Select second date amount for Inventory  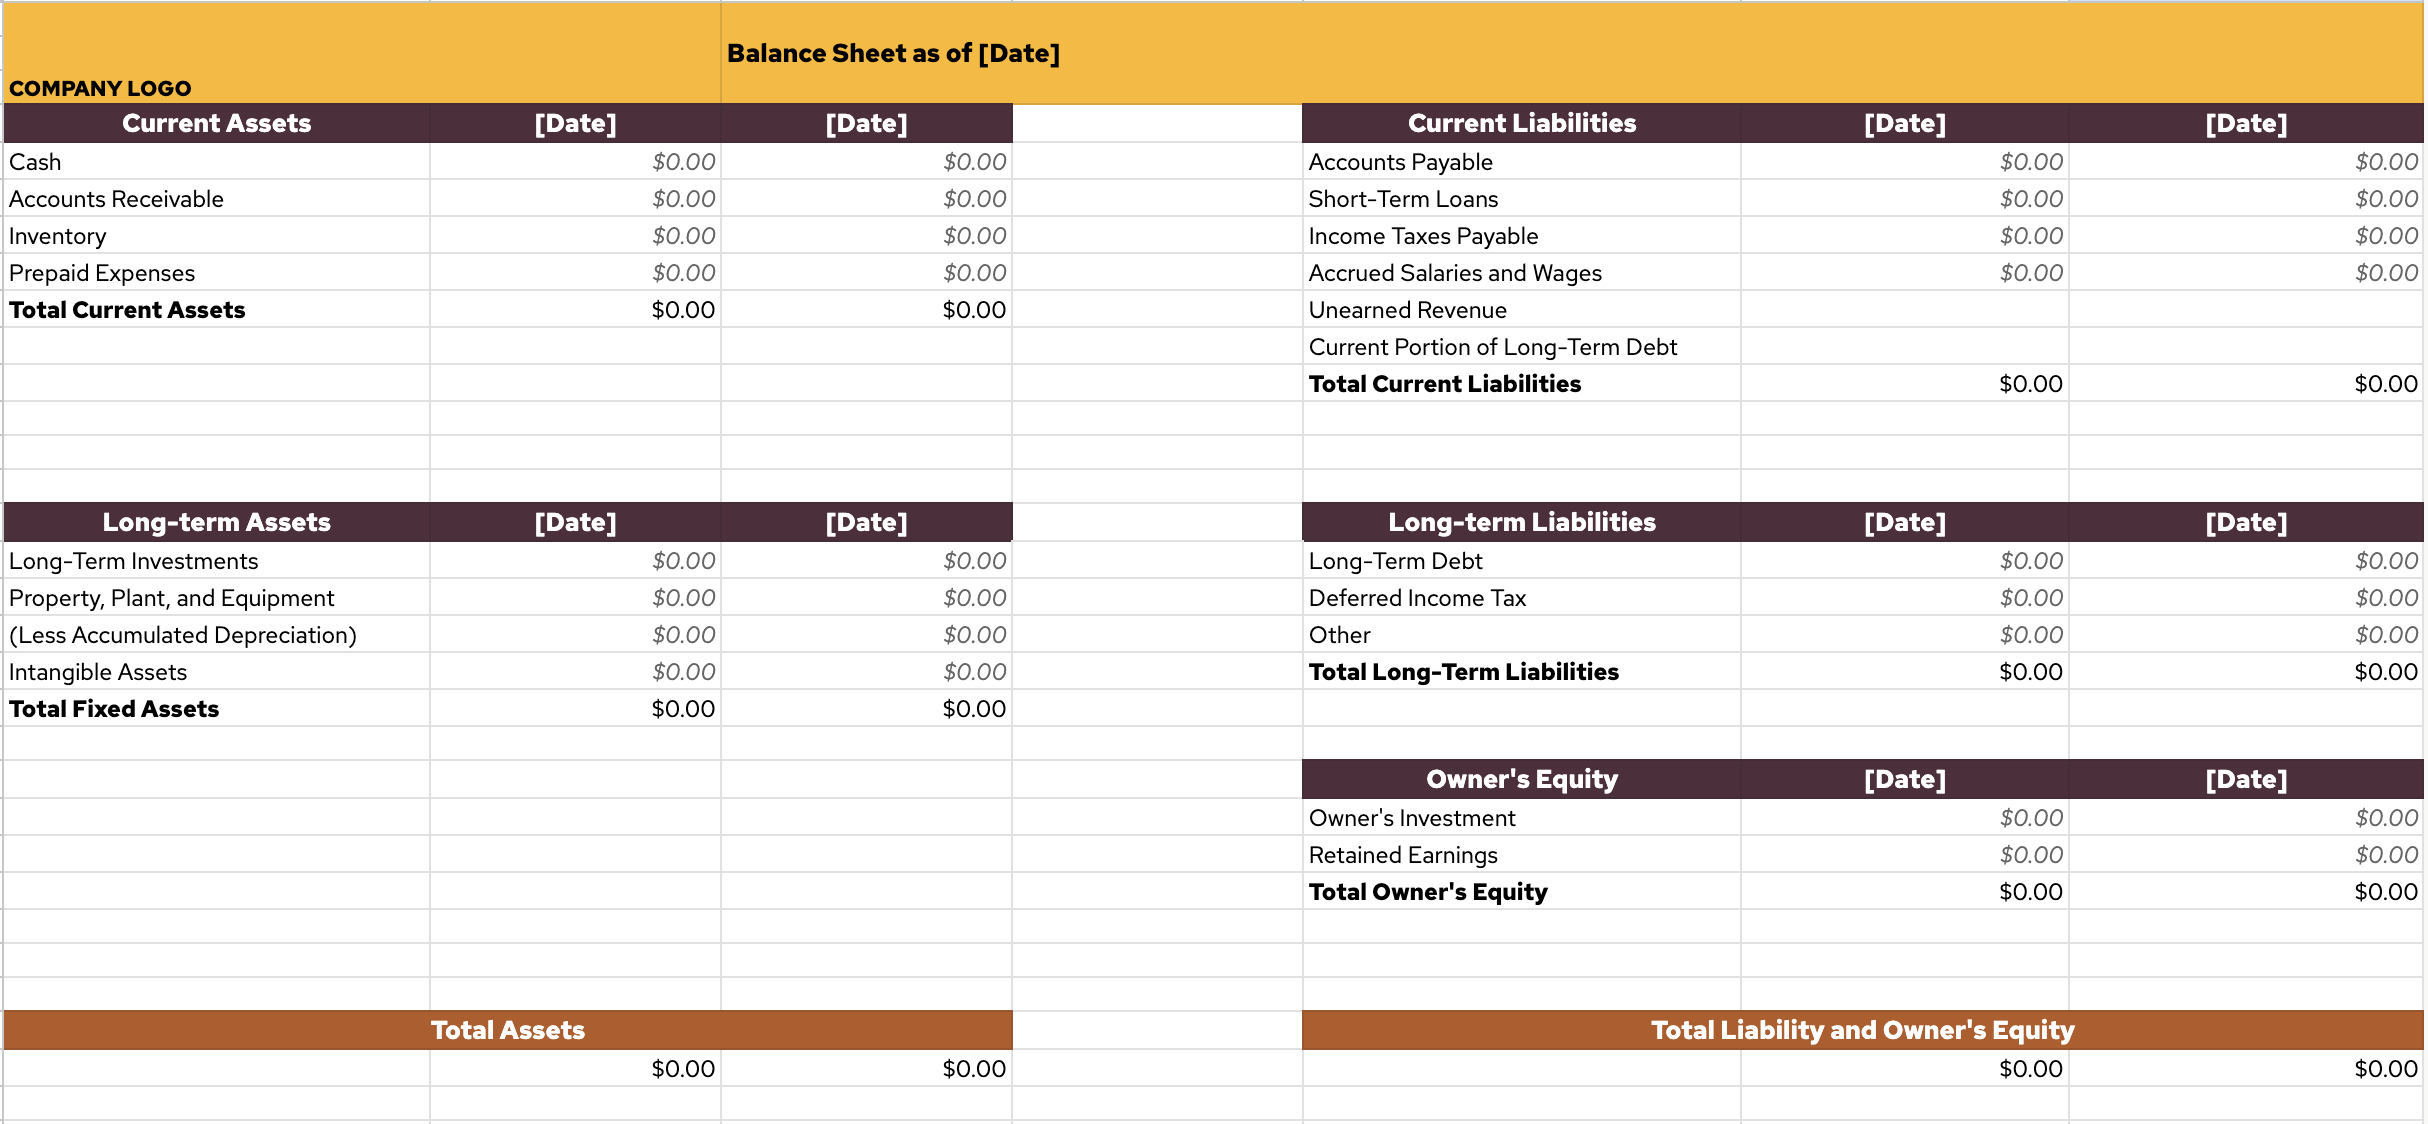[974, 236]
